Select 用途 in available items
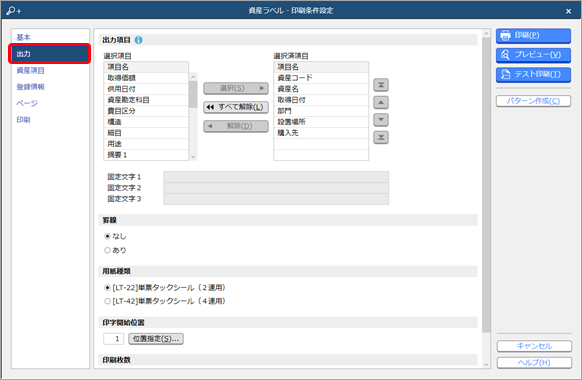 pos(146,144)
